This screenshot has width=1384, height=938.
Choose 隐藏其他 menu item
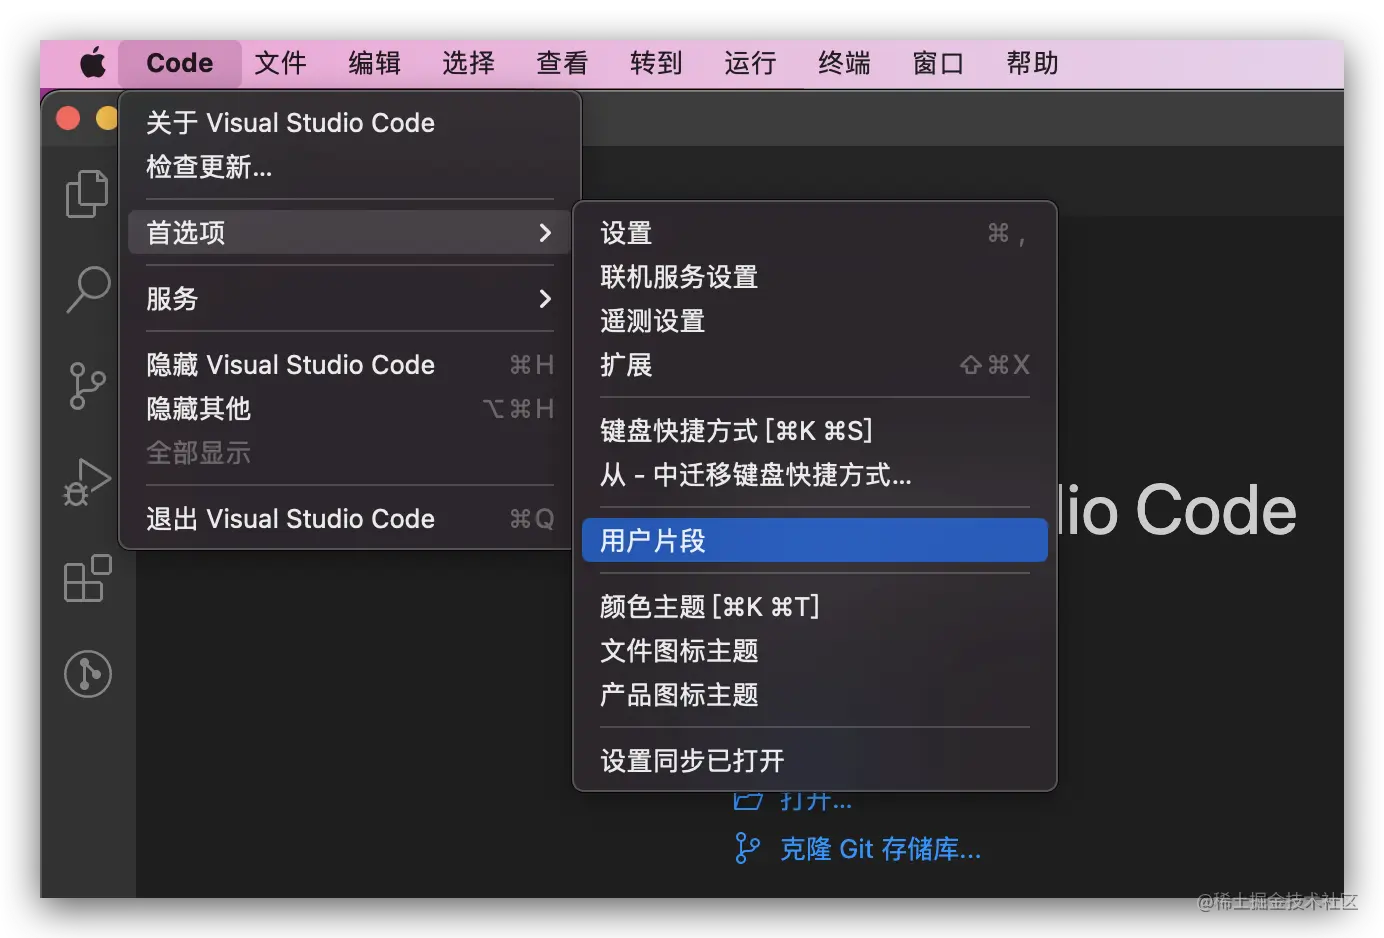tap(349, 409)
